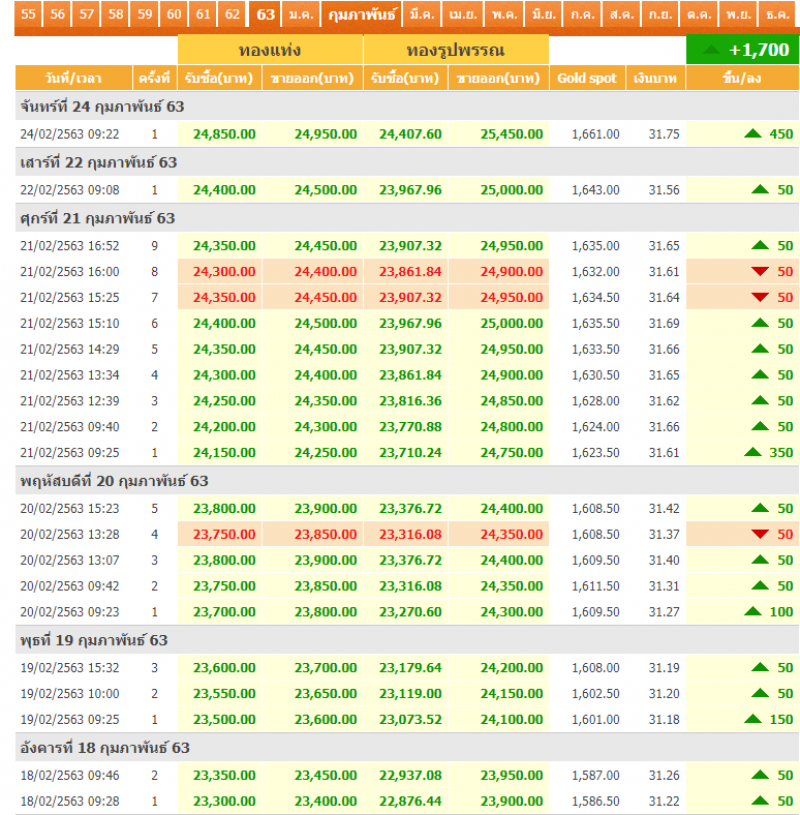
Task: Click the green up arrow next to 450
Action: pyautogui.click(x=753, y=134)
